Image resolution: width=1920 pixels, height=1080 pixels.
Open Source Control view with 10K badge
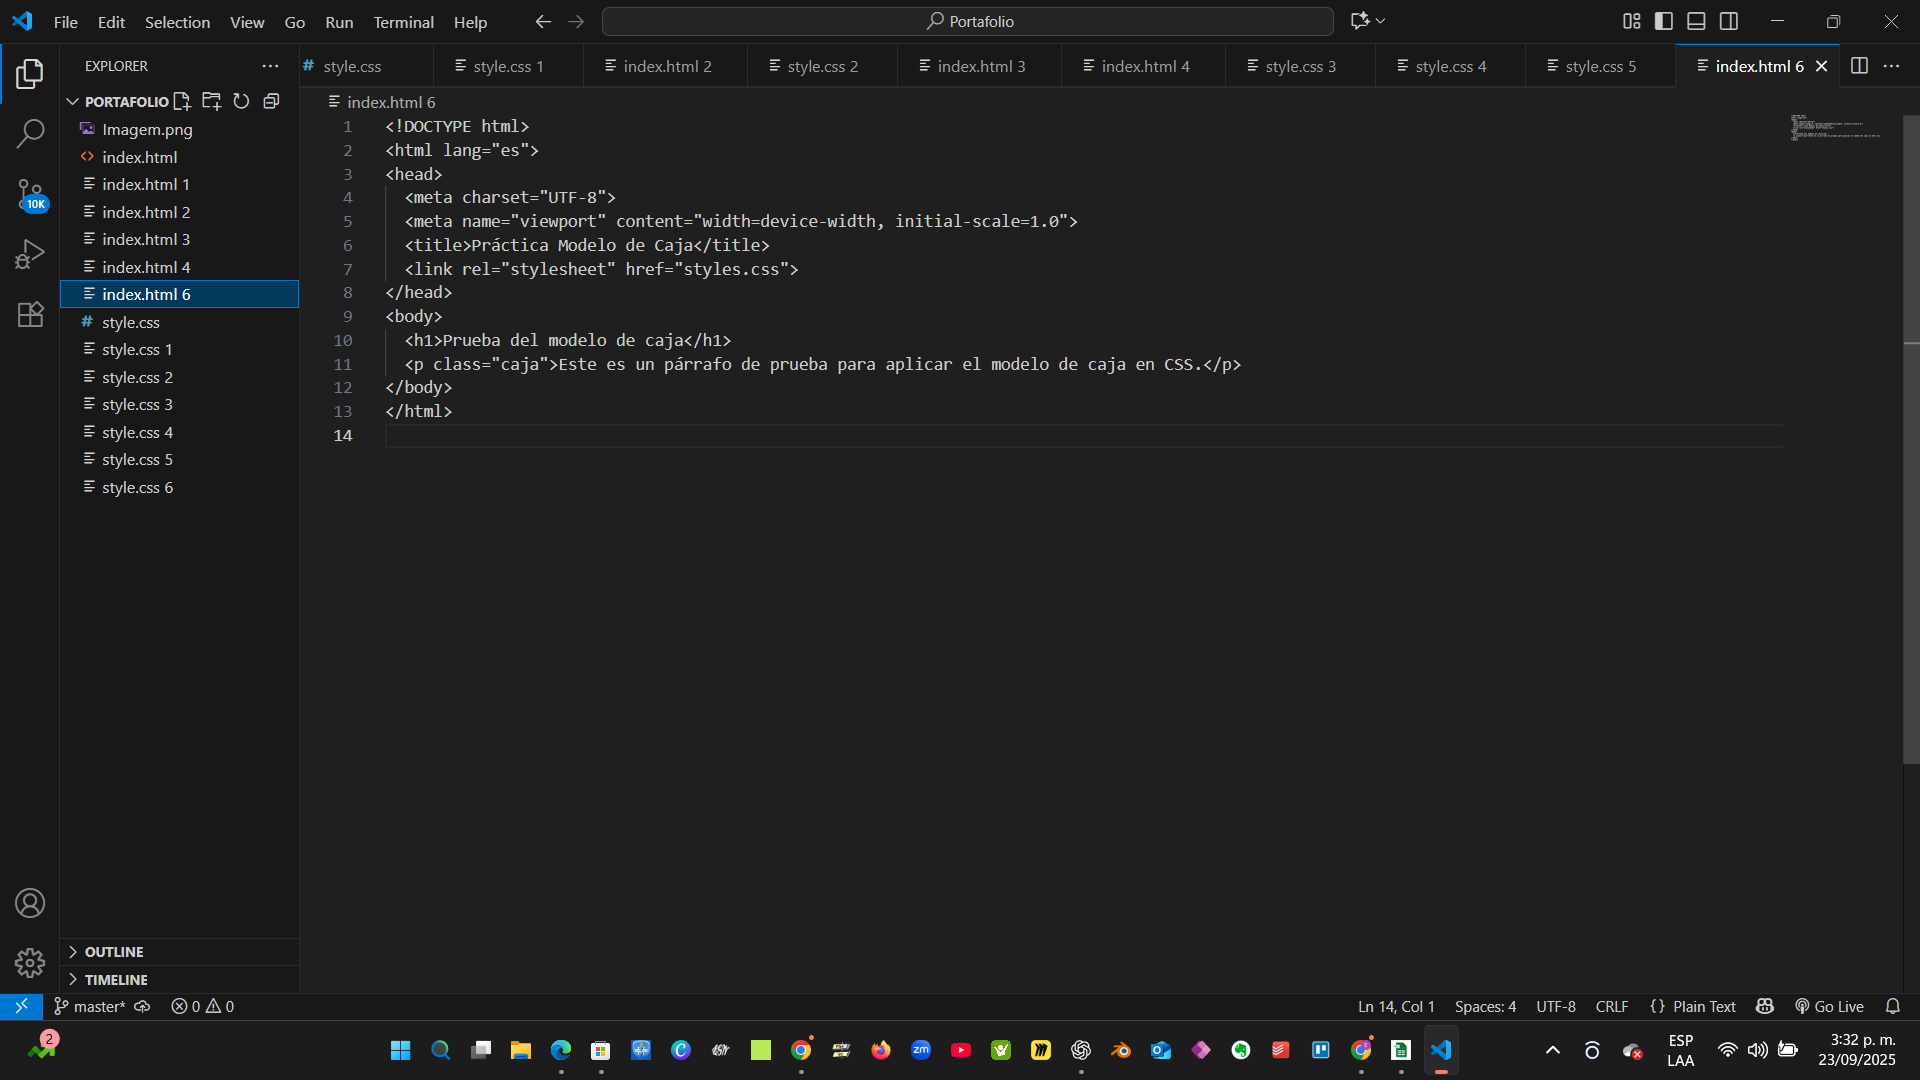click(30, 194)
